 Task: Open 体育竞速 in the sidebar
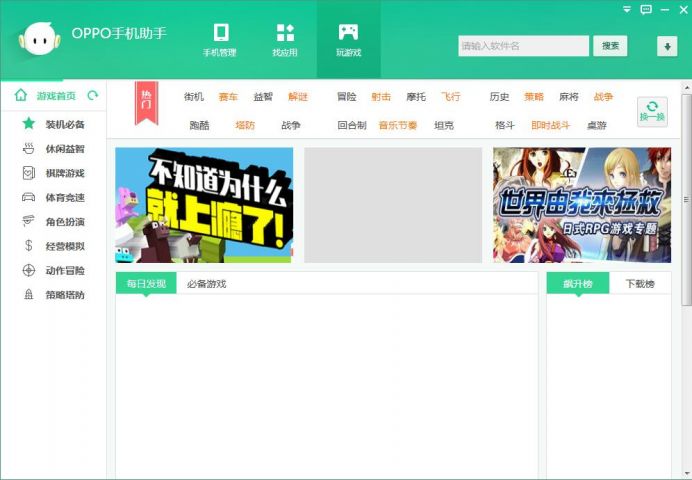pos(65,198)
